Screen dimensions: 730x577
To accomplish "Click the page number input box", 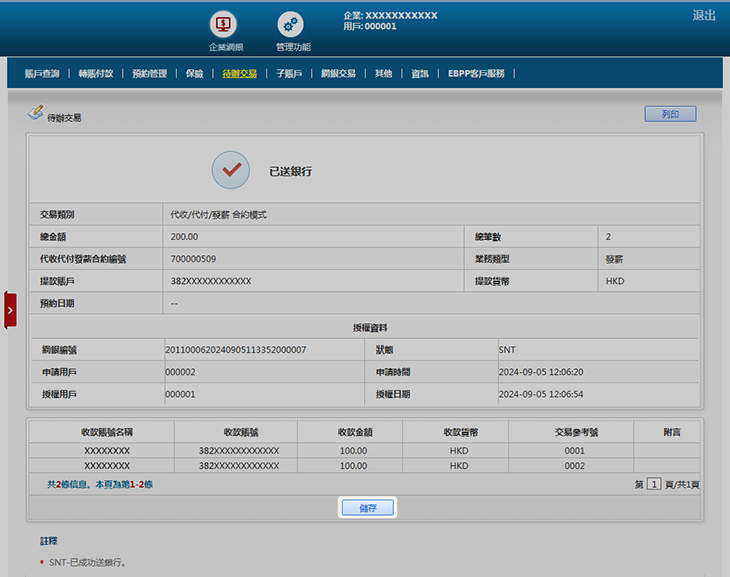I will [654, 484].
